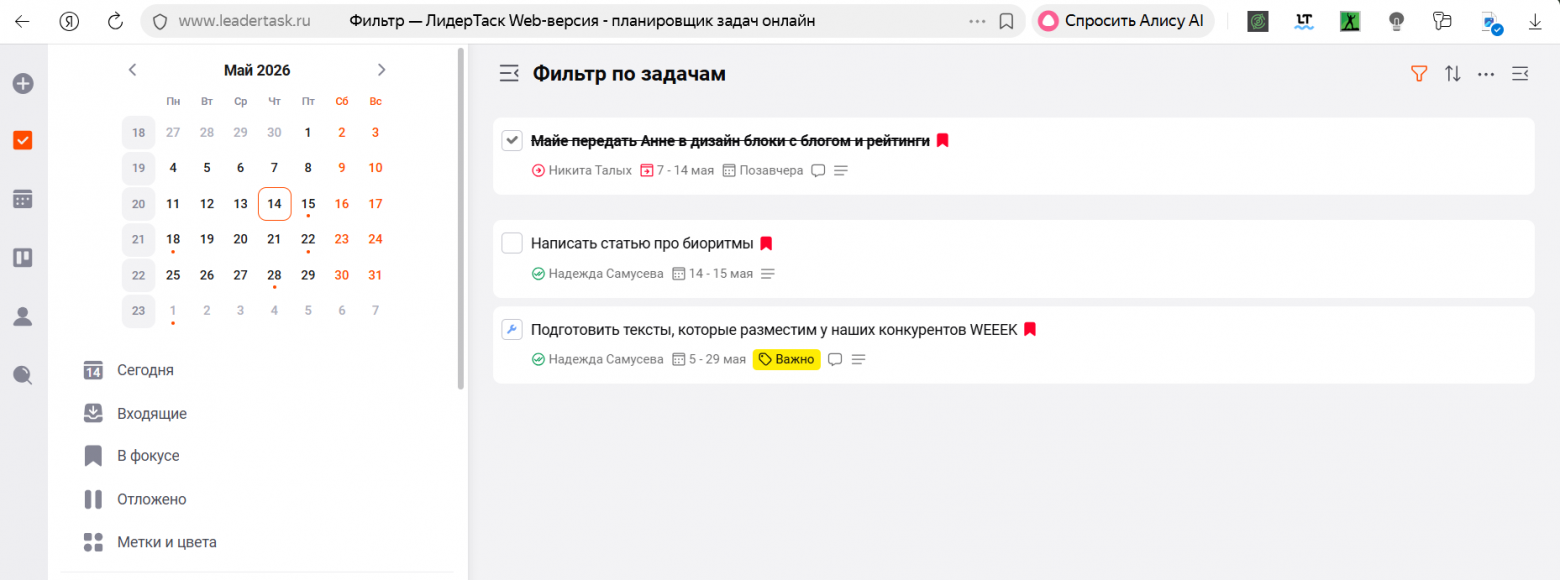Open В фокусе in sidebar
1560x580 pixels.
point(148,456)
